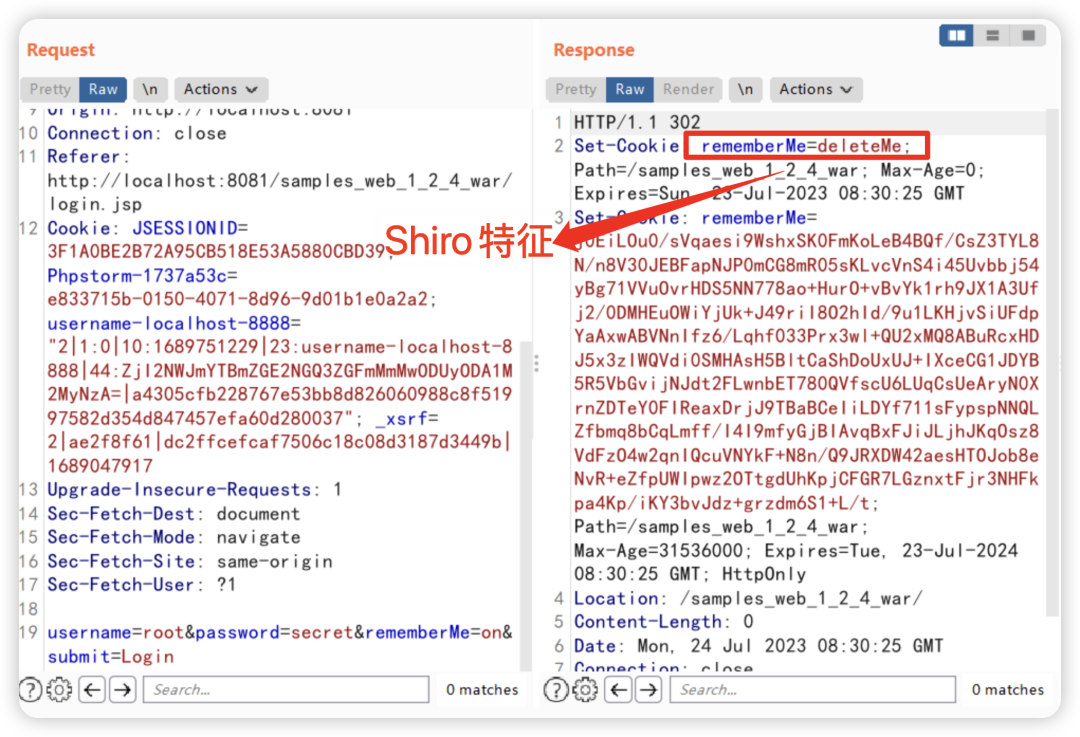The image size is (1080, 737).
Task: Click the 'Response' panel title
Action: [594, 50]
